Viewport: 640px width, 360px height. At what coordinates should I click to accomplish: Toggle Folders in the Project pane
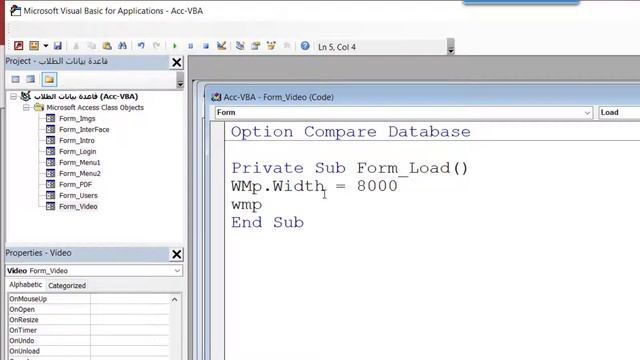49,79
